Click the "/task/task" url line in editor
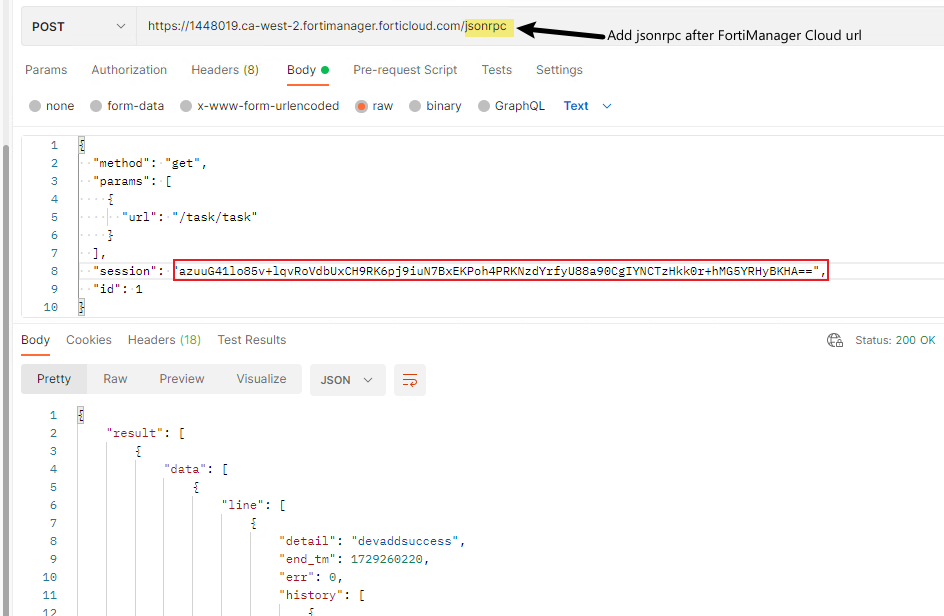 click(190, 217)
